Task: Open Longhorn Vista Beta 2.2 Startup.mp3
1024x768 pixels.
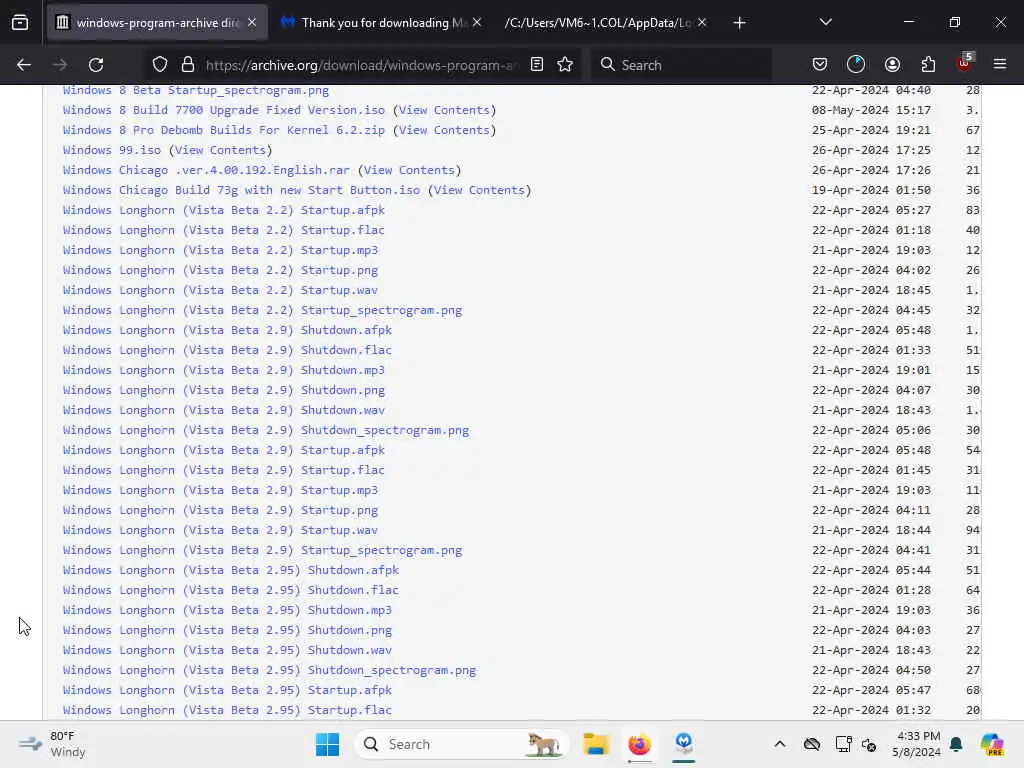Action: coord(220,250)
